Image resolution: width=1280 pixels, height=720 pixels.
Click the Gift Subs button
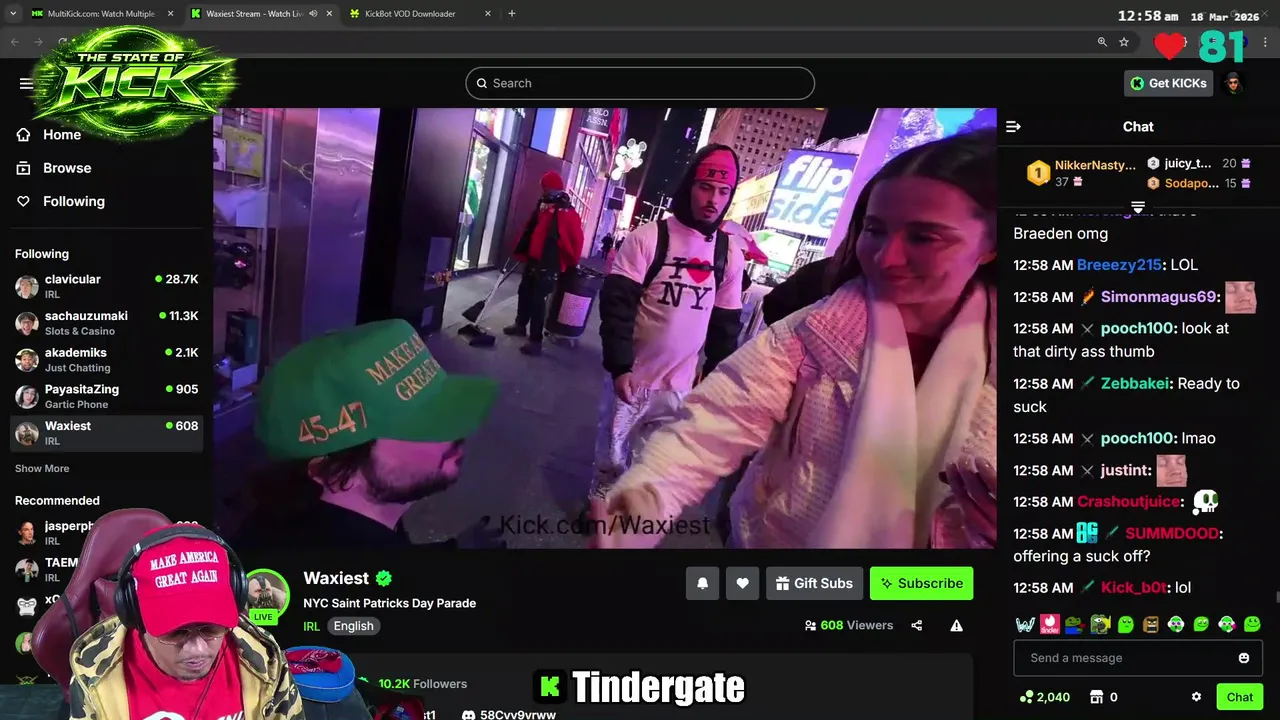tap(814, 583)
